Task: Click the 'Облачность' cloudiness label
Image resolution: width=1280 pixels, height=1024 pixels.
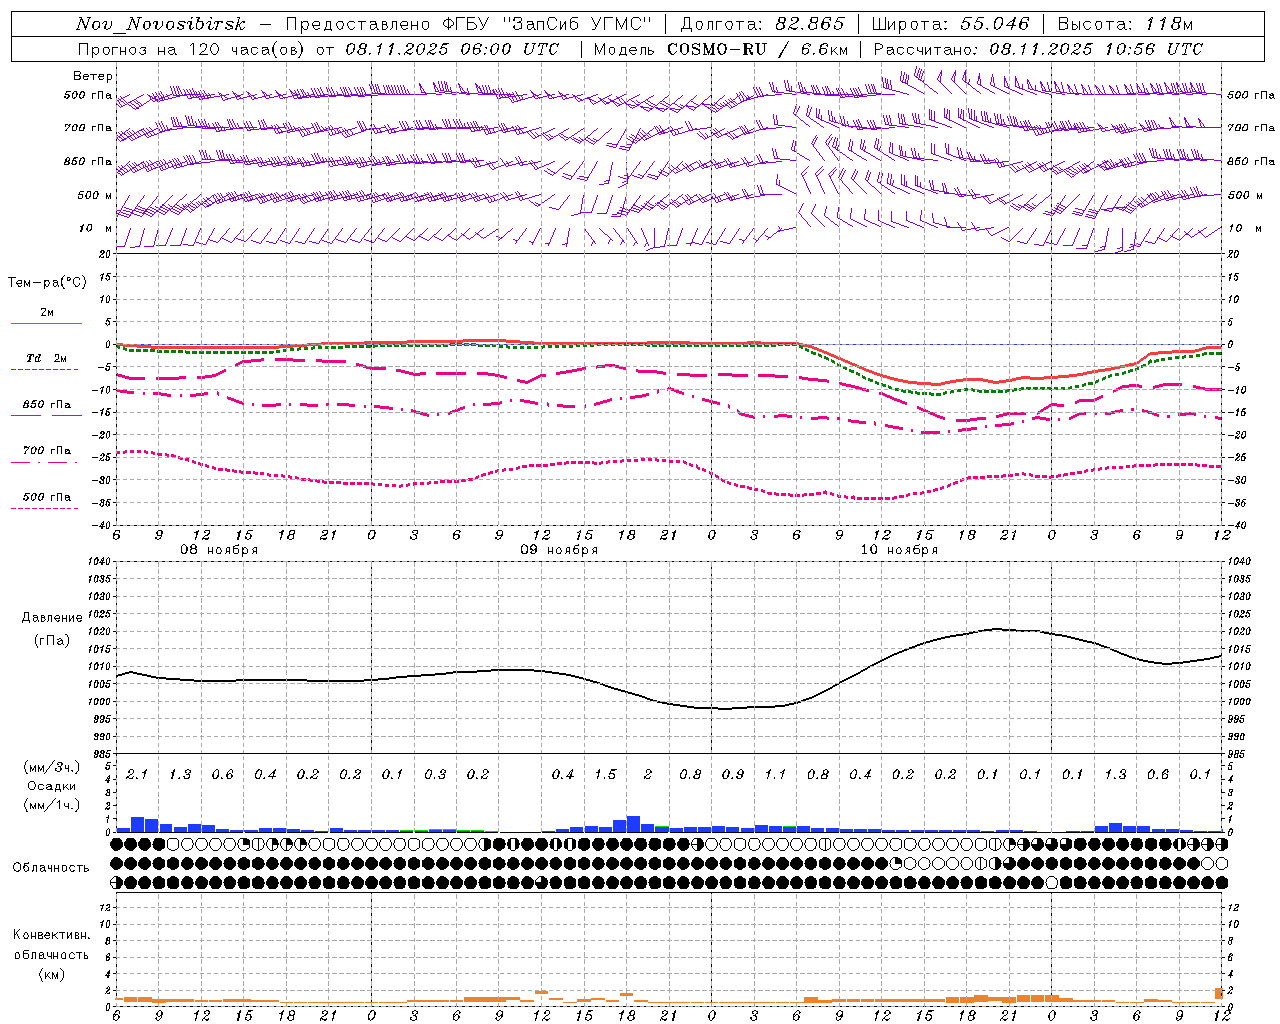Action: (51, 867)
